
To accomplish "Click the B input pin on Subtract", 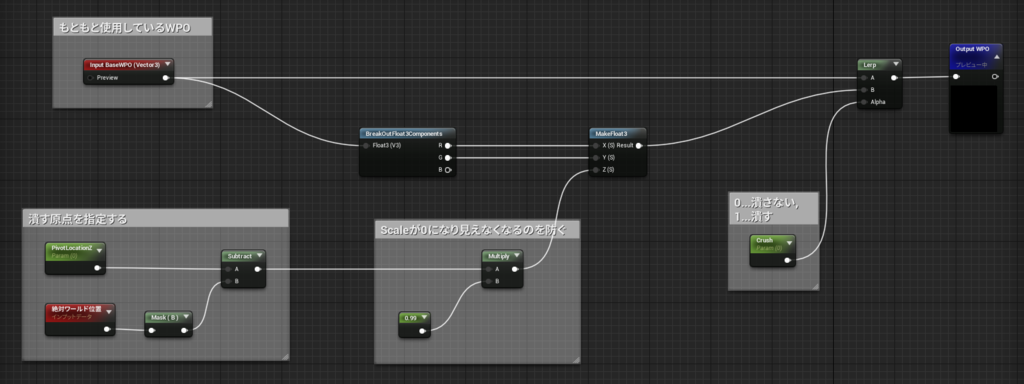I will pos(228,281).
